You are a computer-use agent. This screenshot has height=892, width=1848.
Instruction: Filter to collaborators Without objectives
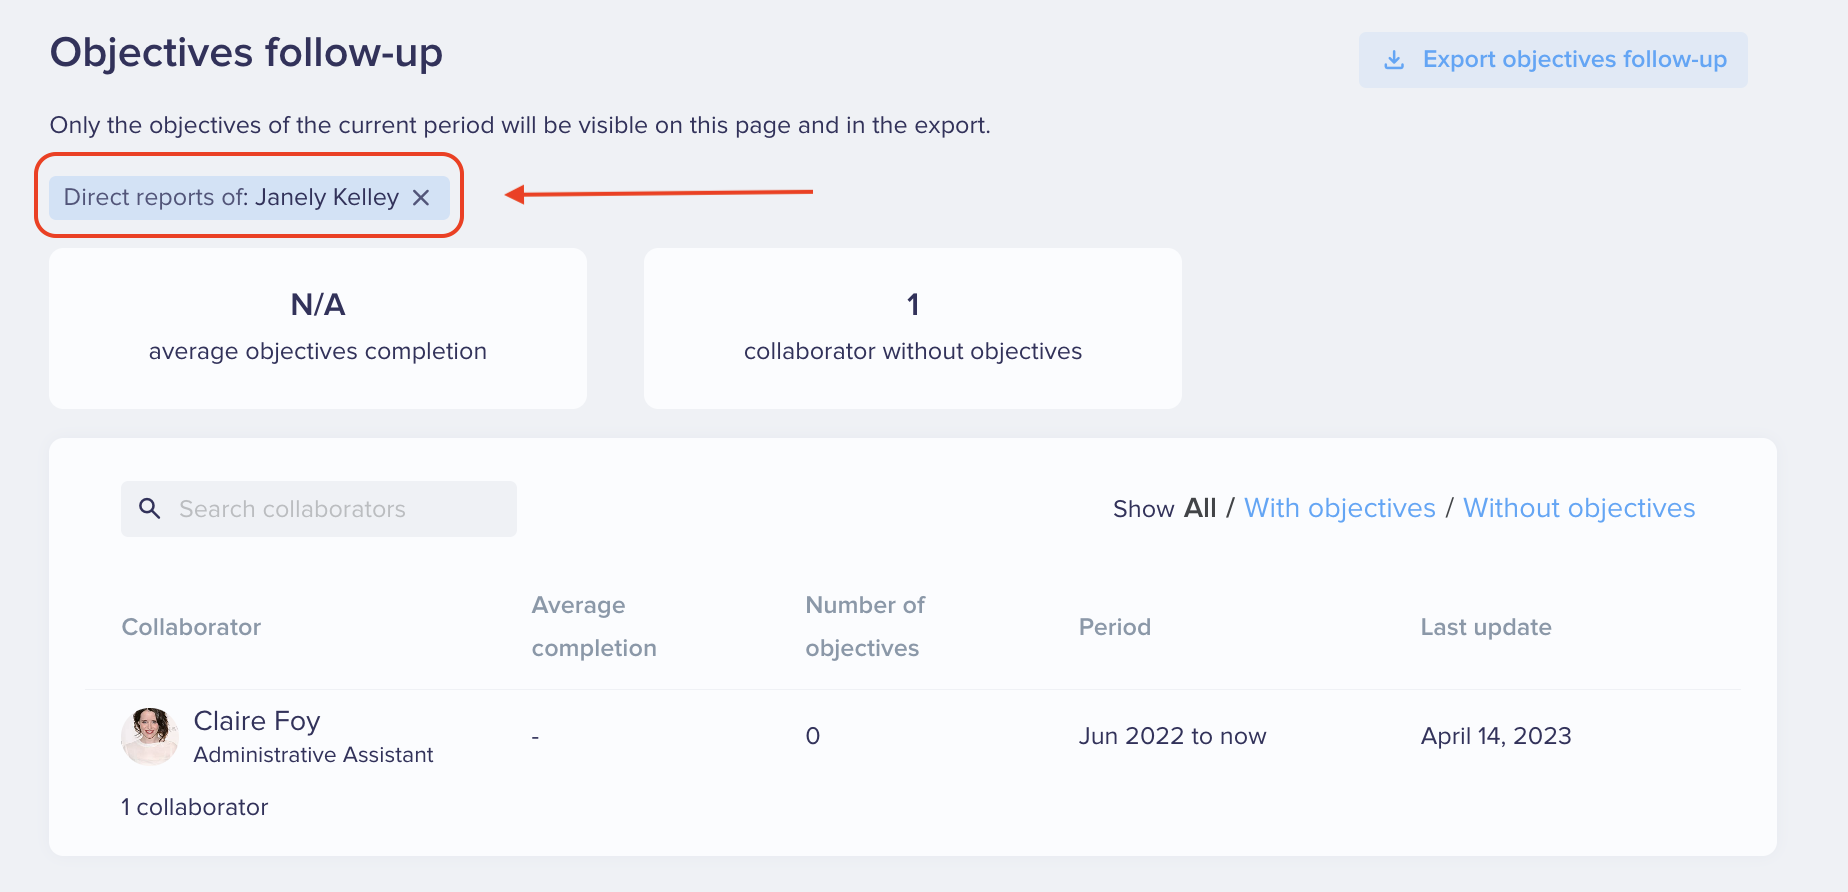[1579, 508]
